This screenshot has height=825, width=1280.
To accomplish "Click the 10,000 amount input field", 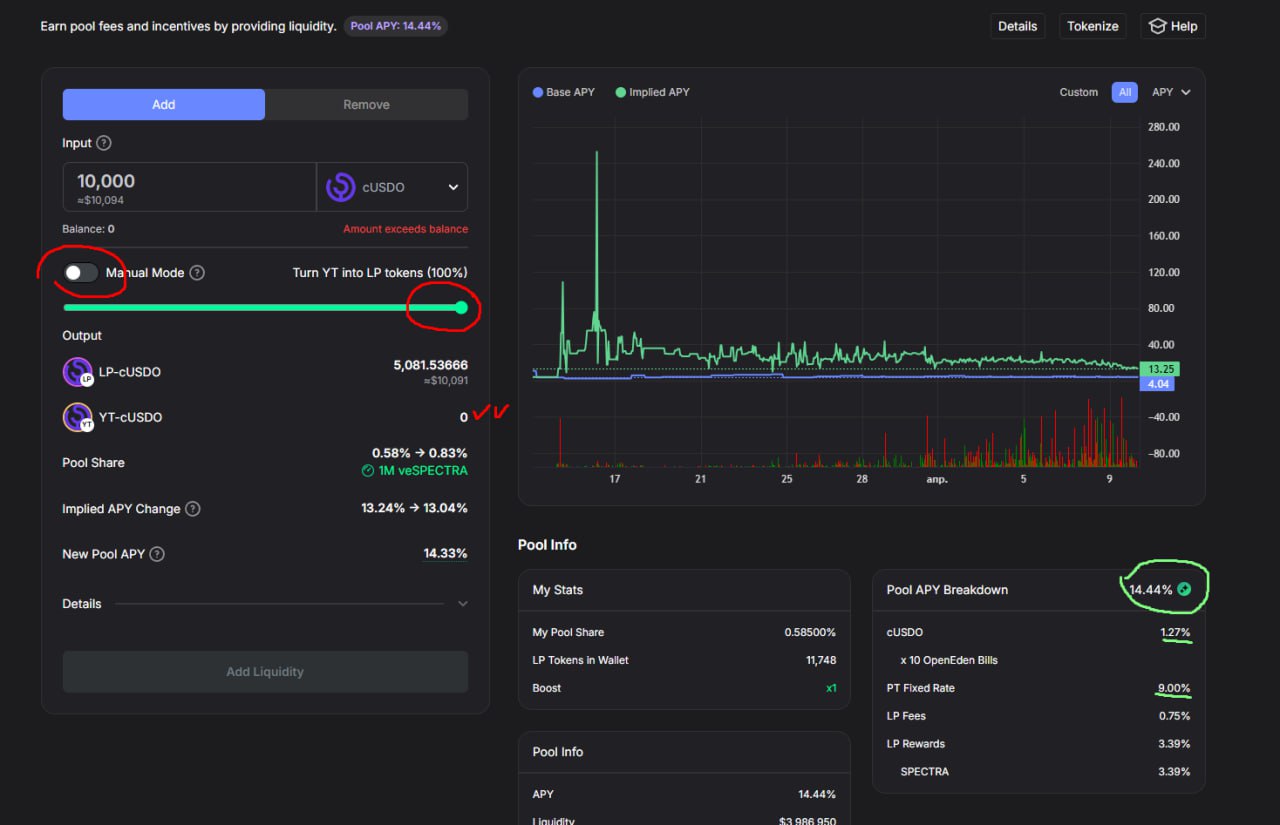I will [x=190, y=187].
